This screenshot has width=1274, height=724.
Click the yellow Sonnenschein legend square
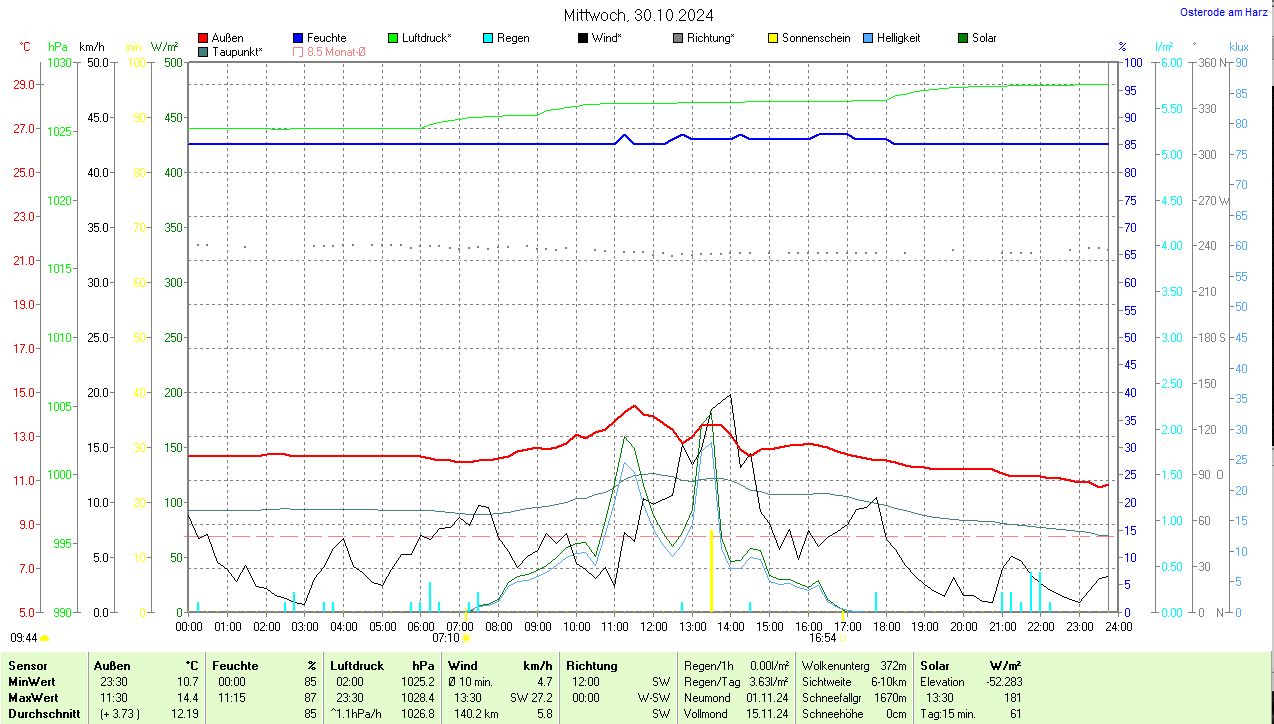click(x=773, y=38)
